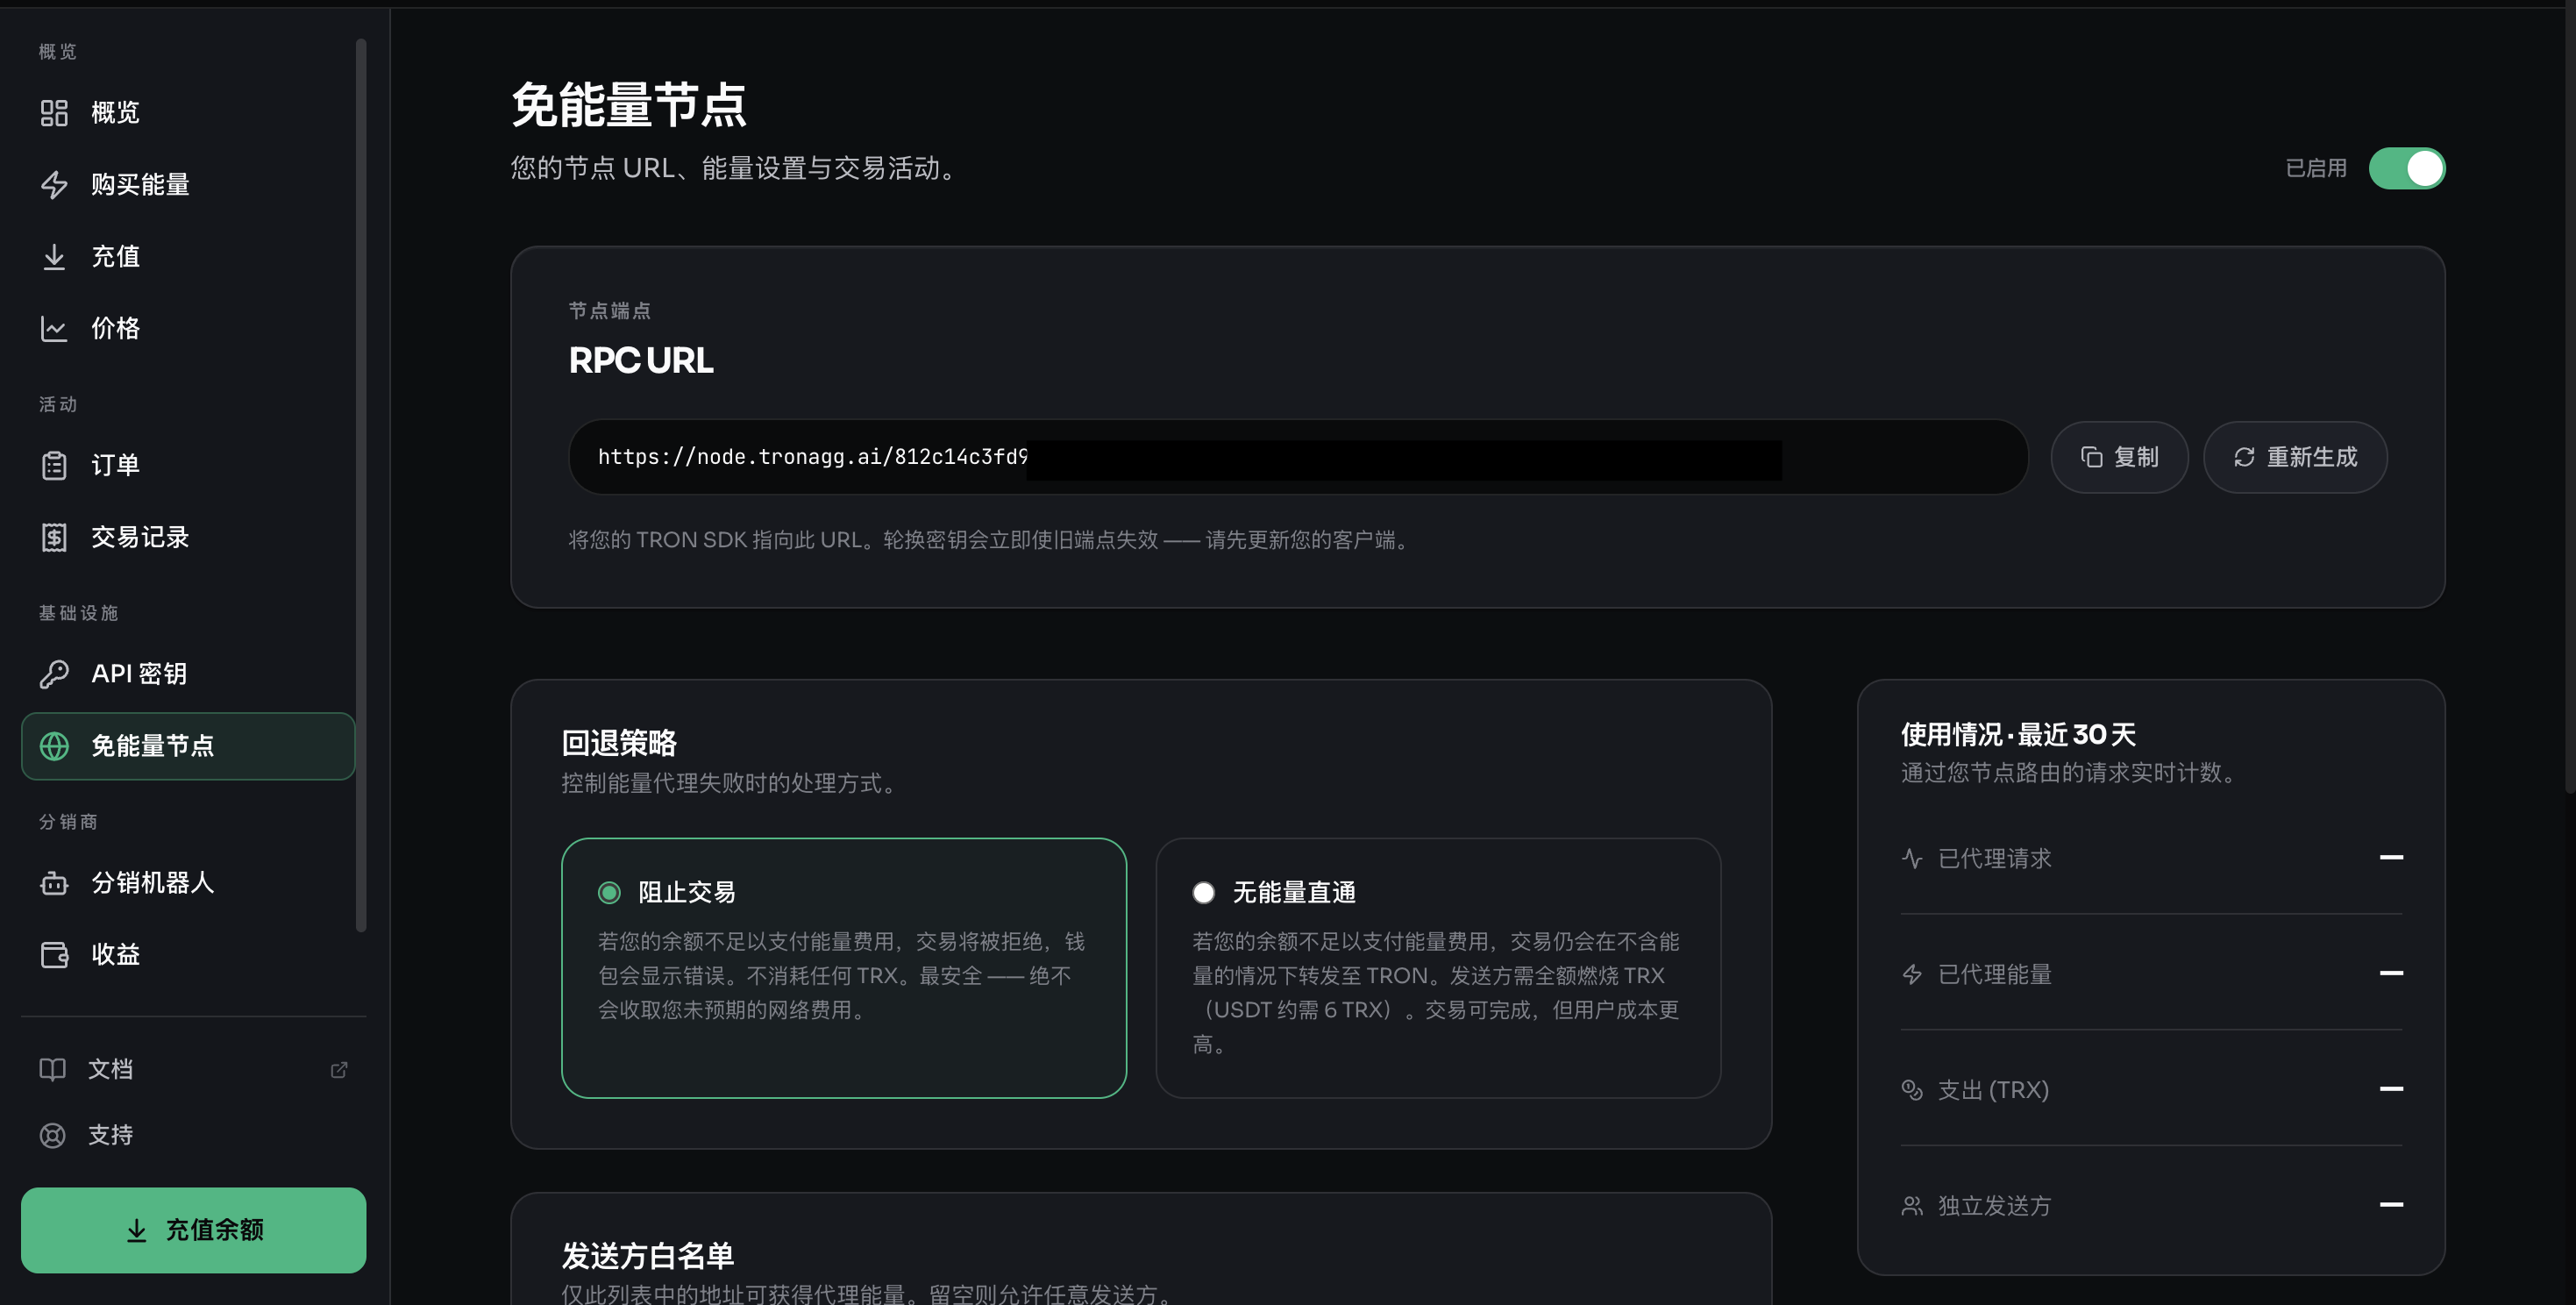Click the 免能量节点 globe icon
2576x1305 pixels.
[54, 746]
